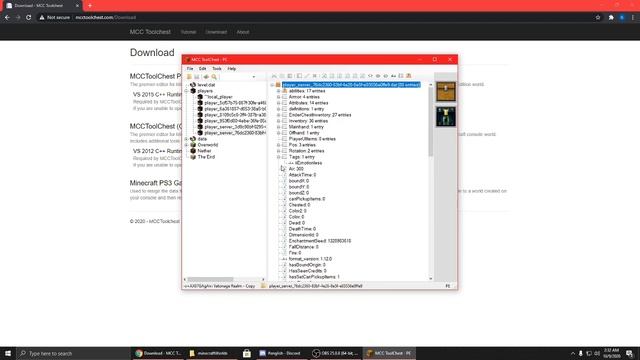This screenshot has height=360, width=640.
Task: Select the 'Dead: 0' entry
Action: 296,223
